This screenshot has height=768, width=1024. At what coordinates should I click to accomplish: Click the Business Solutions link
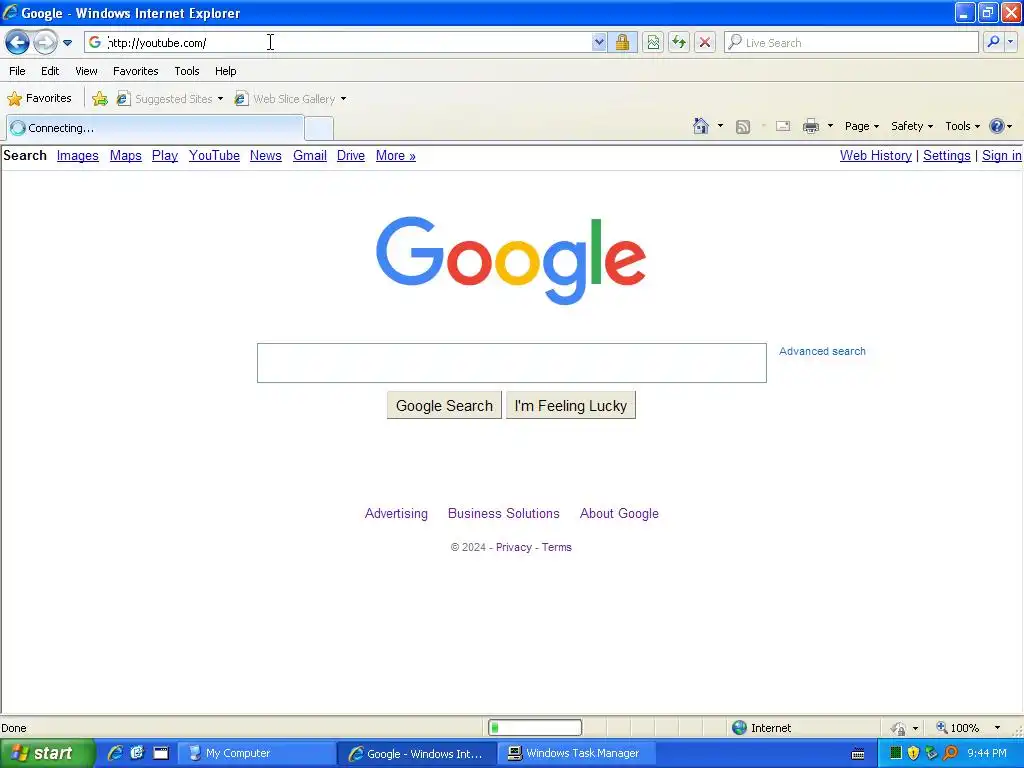pos(504,513)
